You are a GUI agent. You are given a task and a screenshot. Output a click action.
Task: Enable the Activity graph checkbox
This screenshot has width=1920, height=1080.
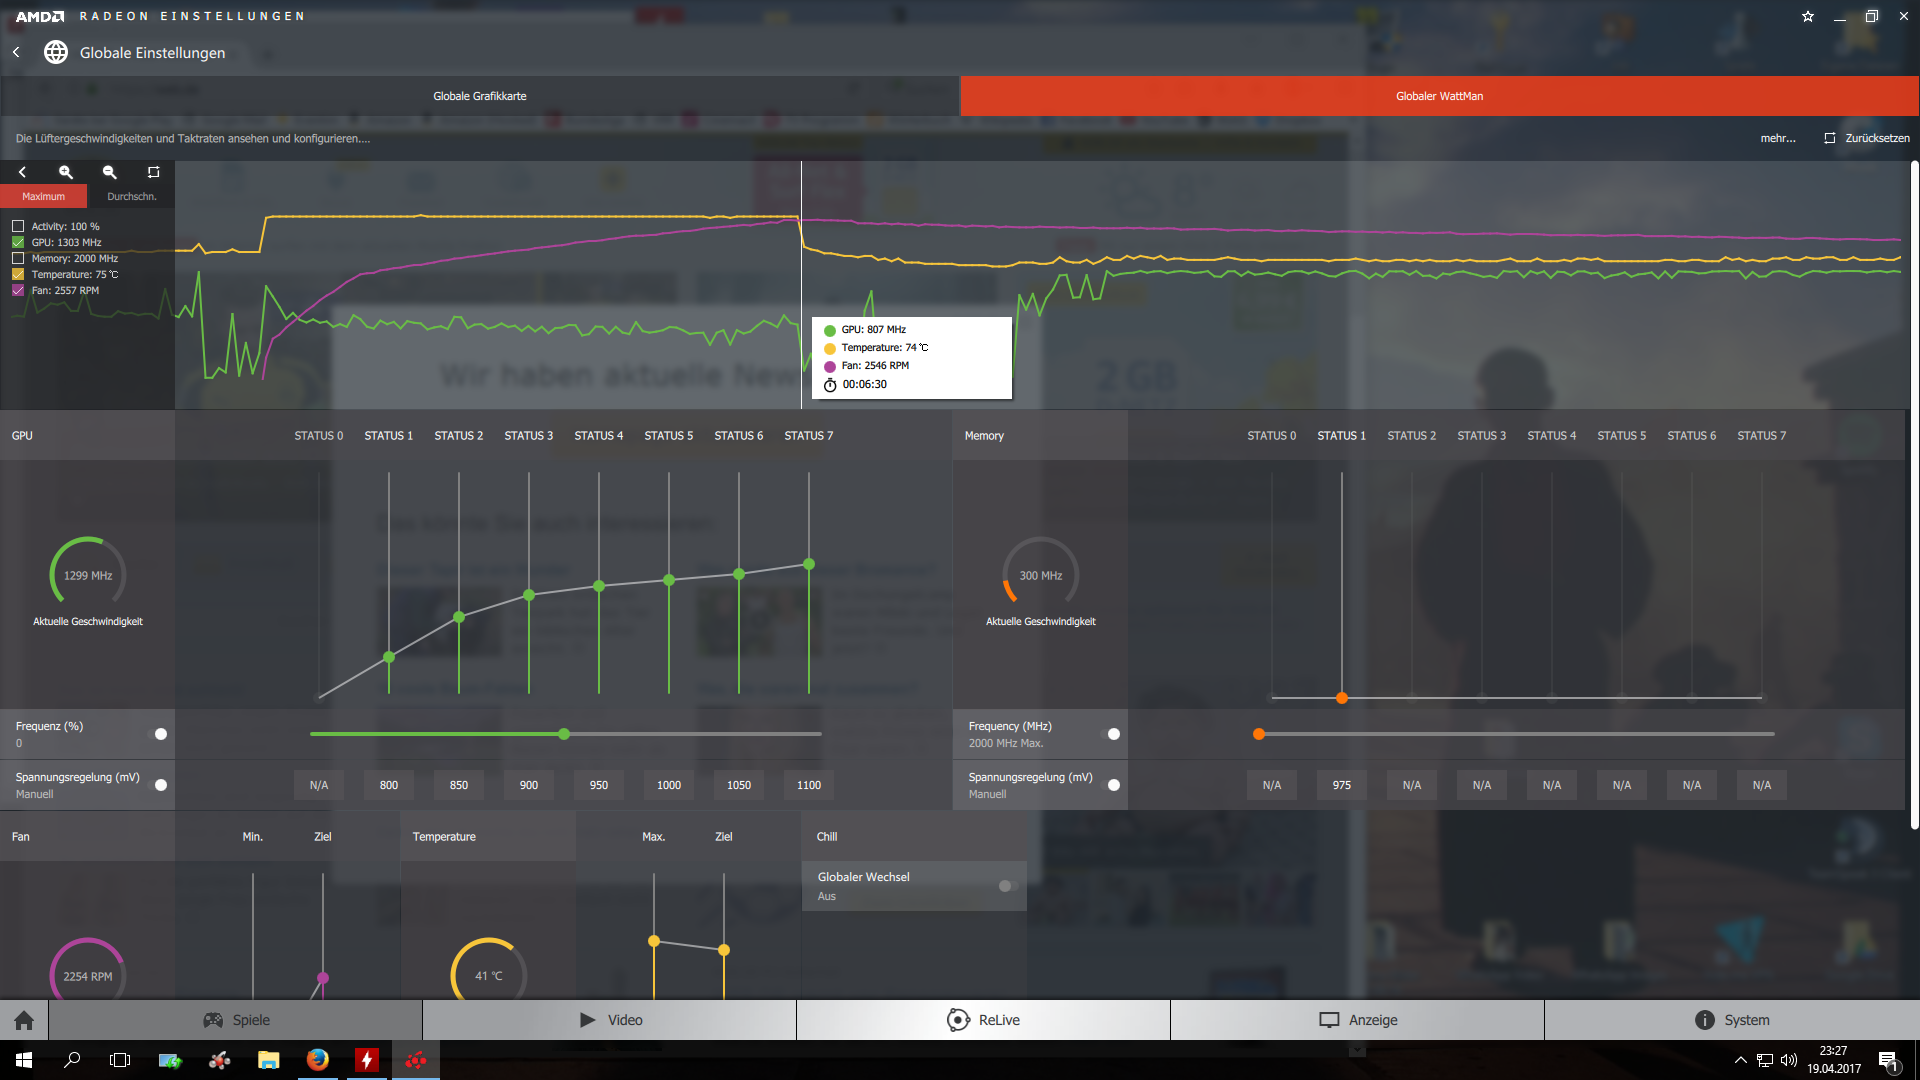coord(18,227)
